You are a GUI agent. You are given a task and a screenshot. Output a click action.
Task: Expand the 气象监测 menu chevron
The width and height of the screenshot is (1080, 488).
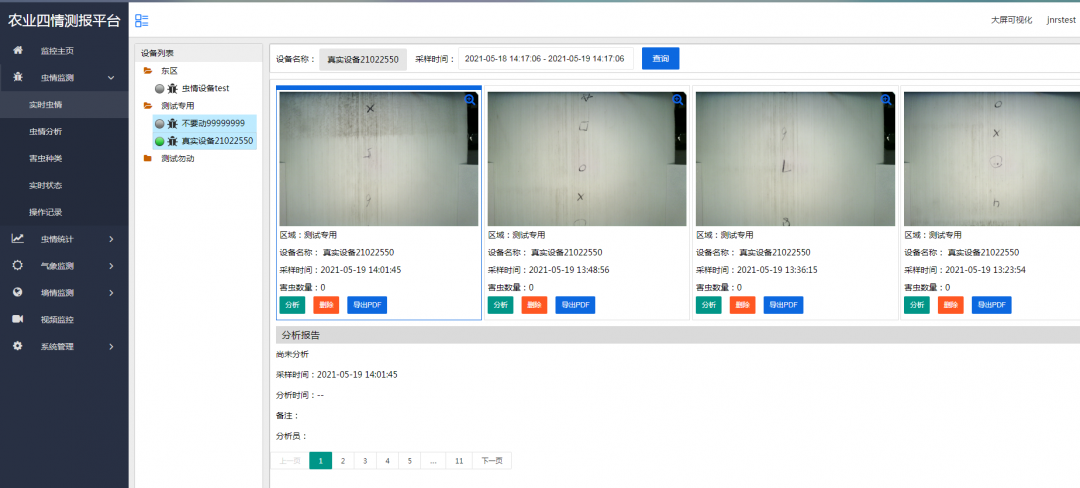[112, 266]
